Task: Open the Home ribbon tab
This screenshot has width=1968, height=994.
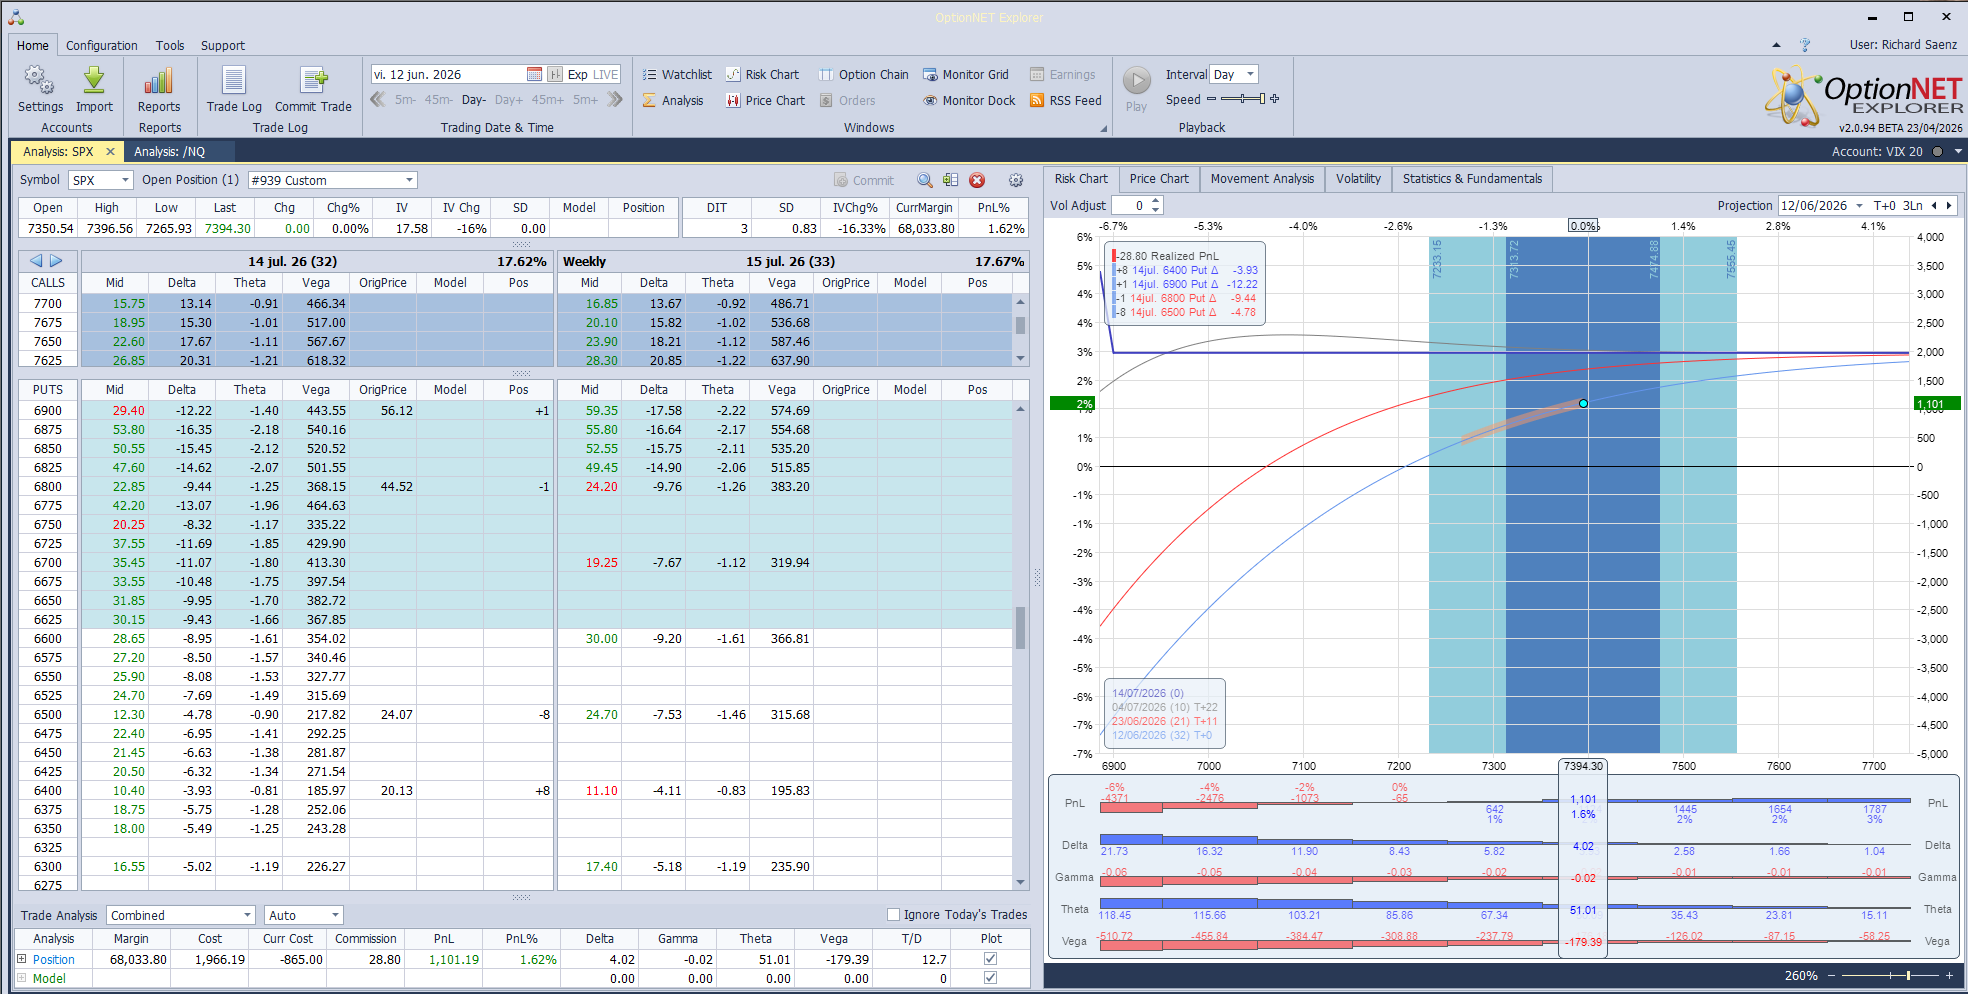Action: (32, 45)
